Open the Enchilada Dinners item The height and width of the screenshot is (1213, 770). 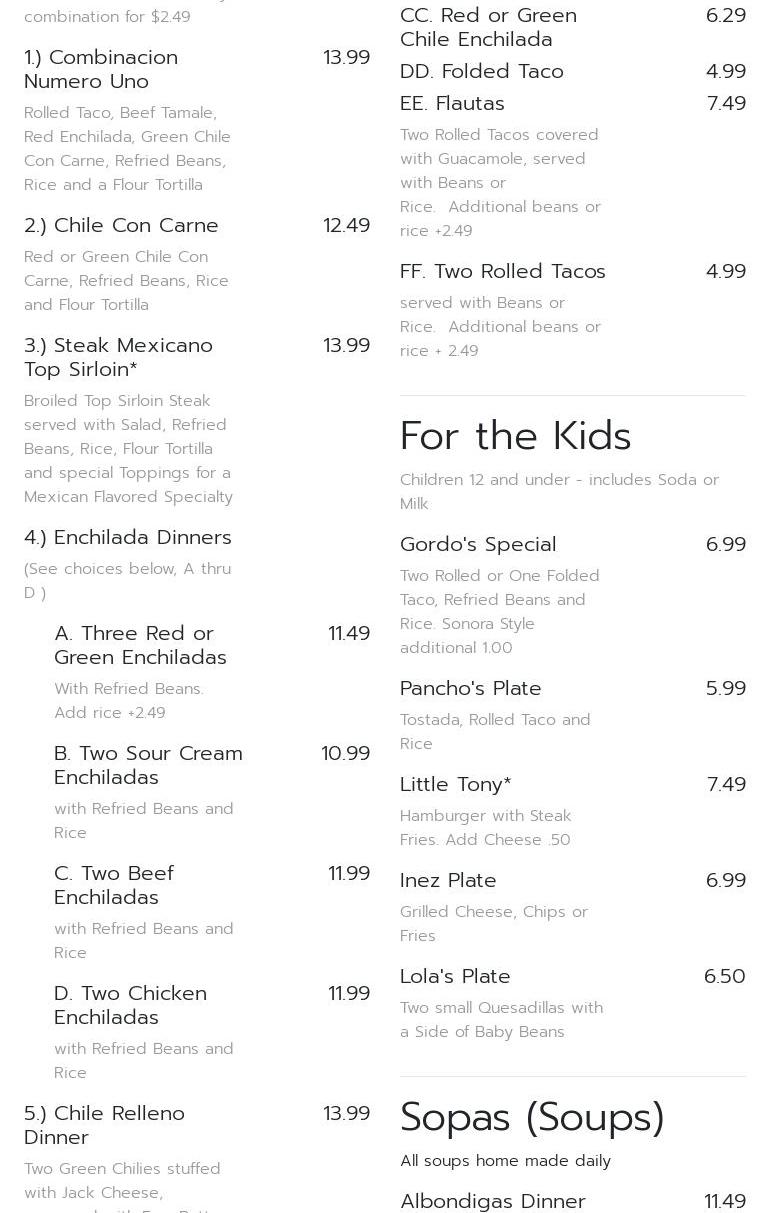click(127, 537)
